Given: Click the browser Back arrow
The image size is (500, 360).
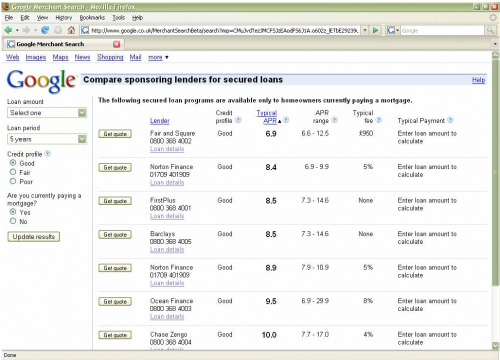Looking at the screenshot, I should 8,30.
